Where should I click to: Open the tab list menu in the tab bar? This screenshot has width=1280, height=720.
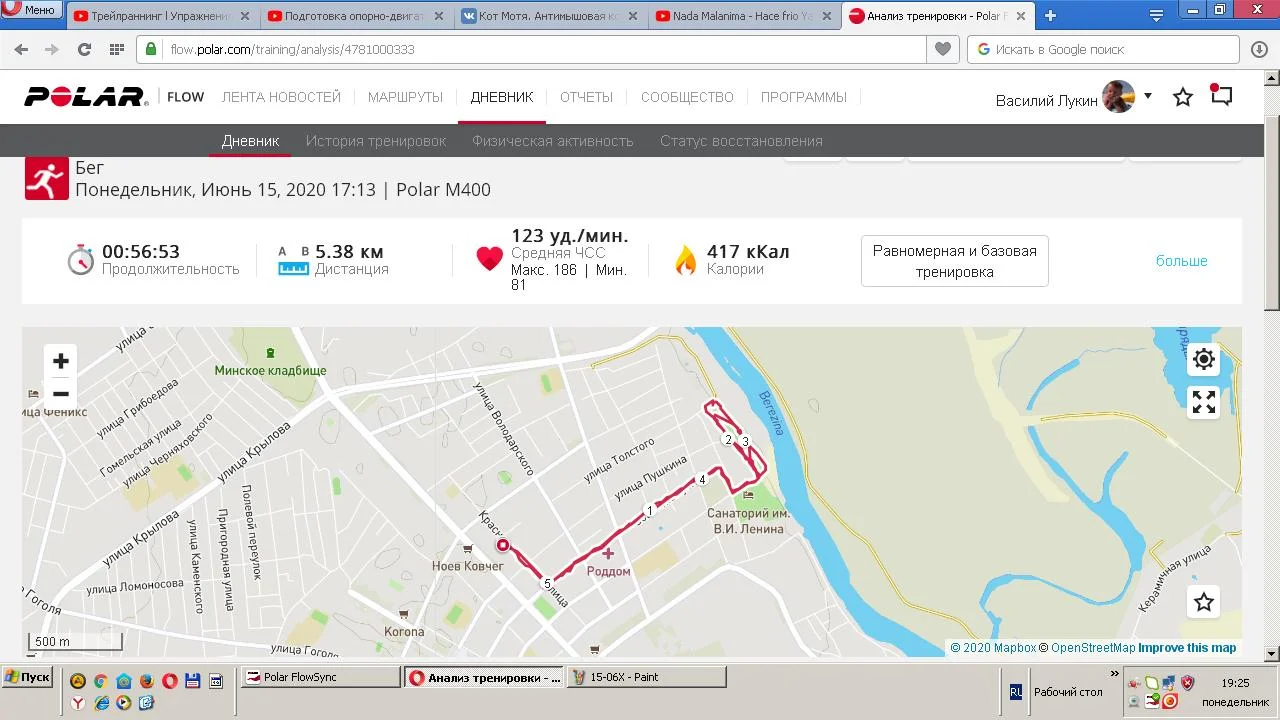1157,15
